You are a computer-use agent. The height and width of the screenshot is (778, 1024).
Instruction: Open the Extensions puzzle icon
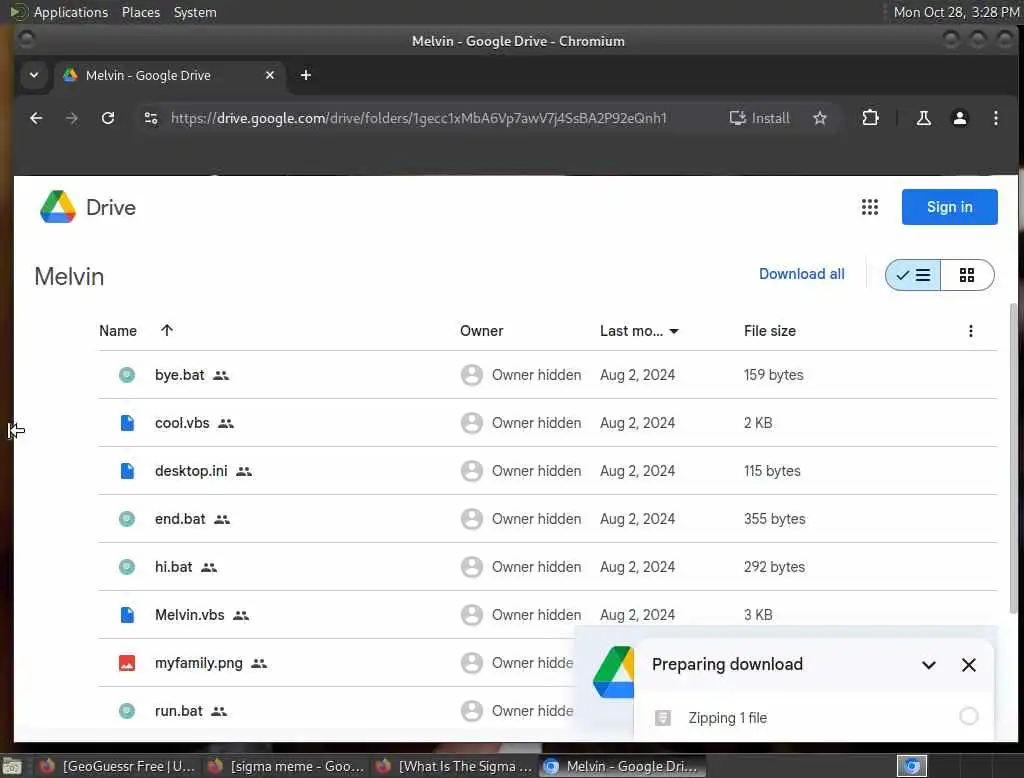pos(870,118)
